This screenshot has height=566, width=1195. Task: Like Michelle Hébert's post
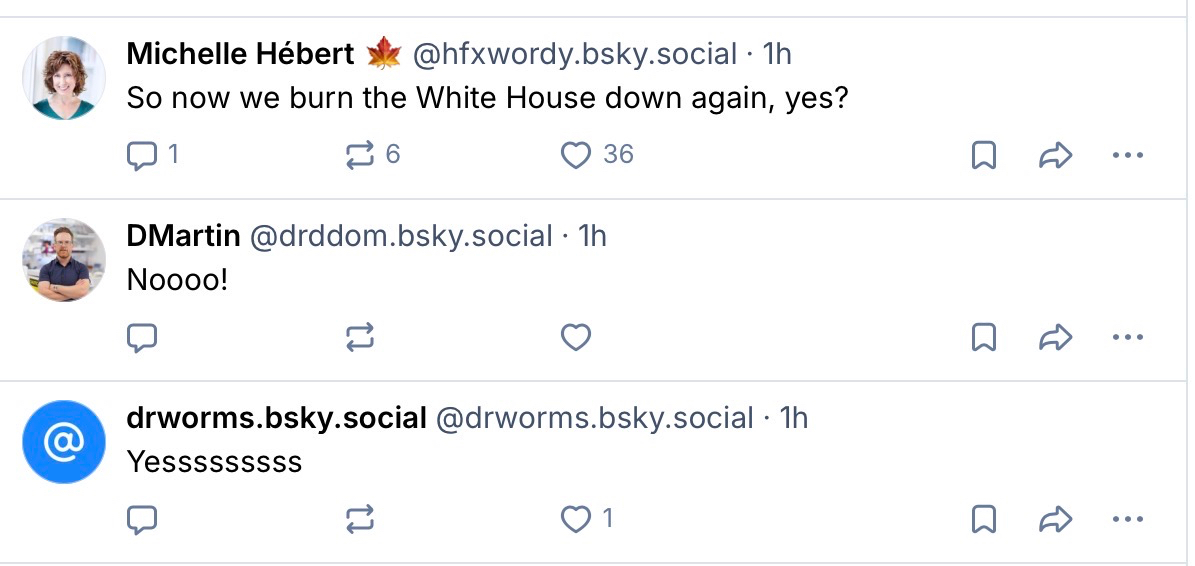tap(575, 155)
